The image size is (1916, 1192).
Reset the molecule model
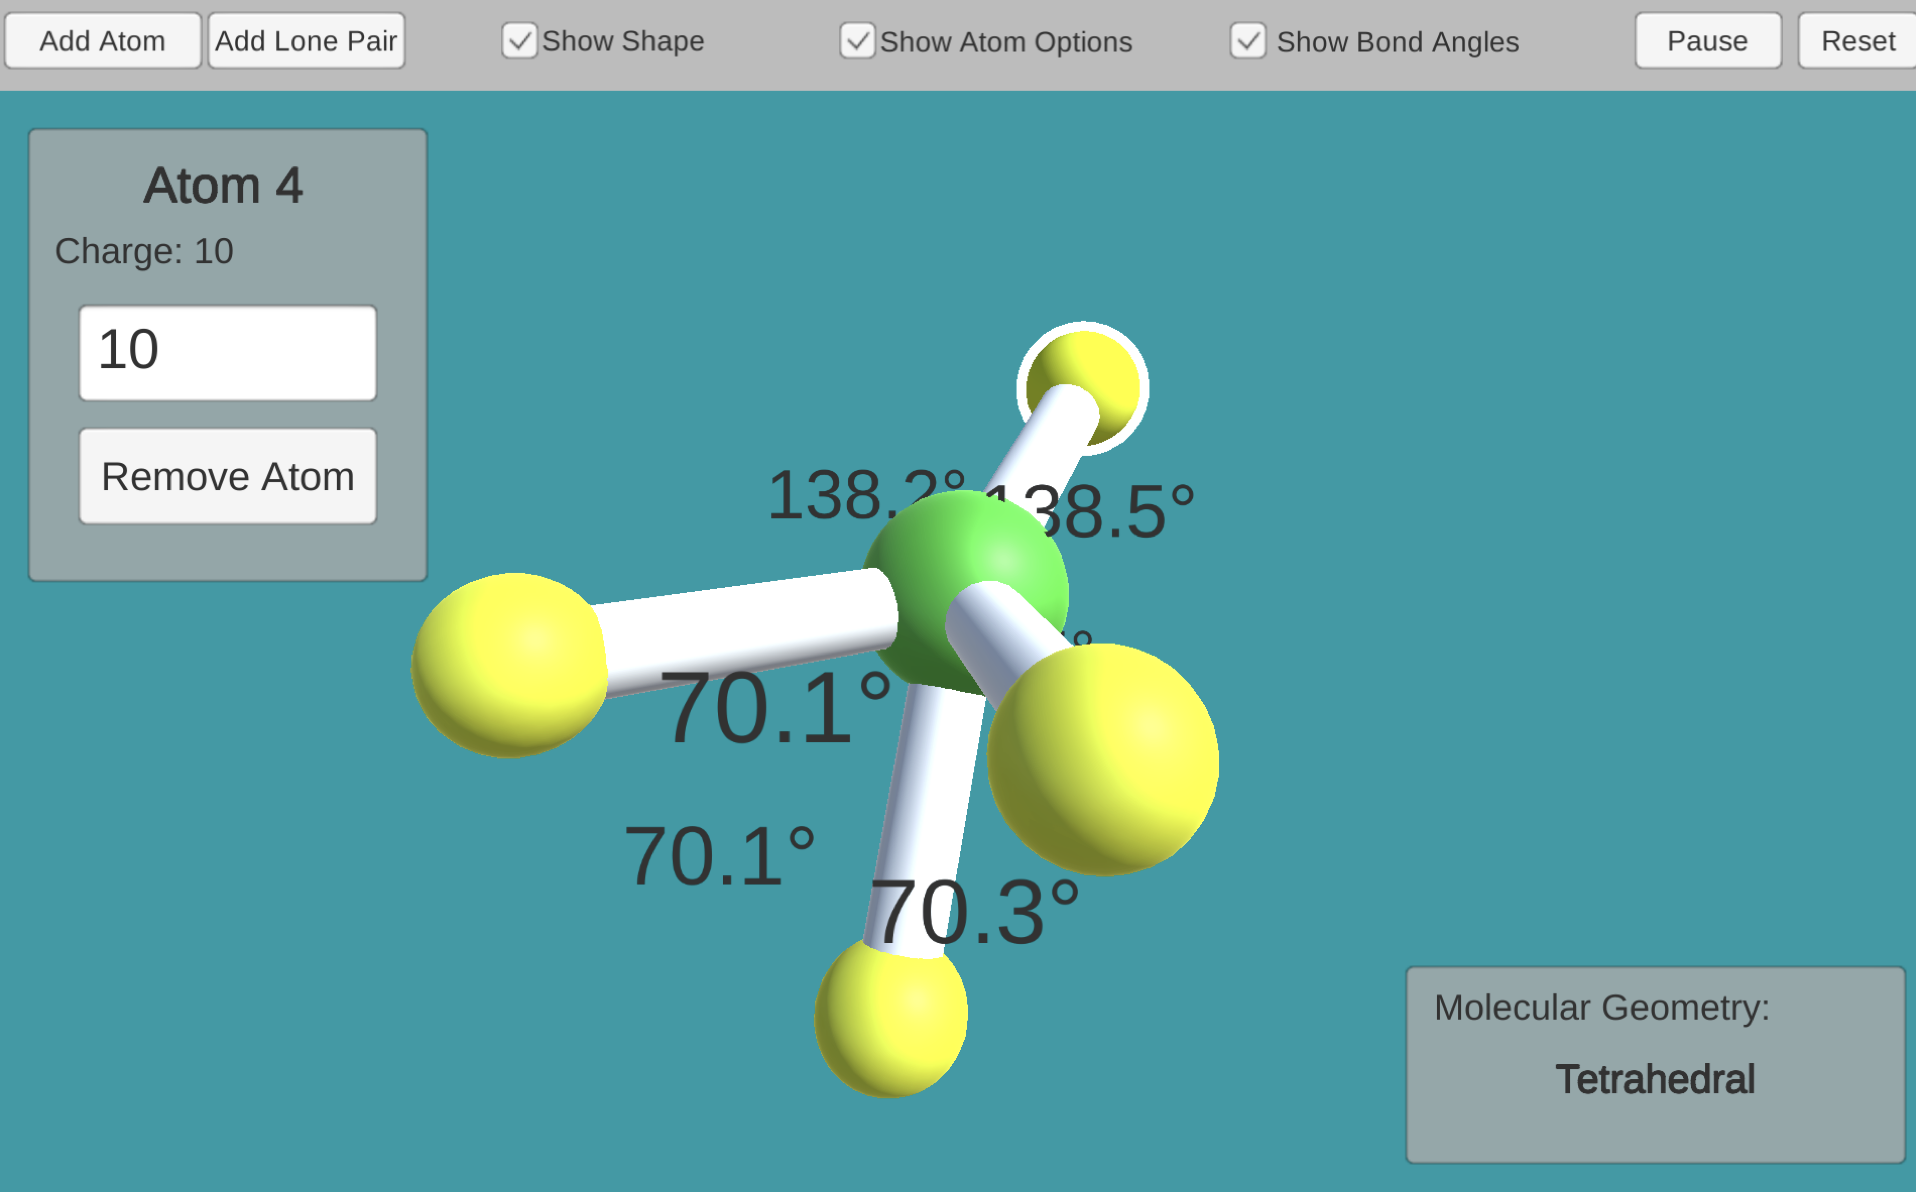pos(1857,41)
